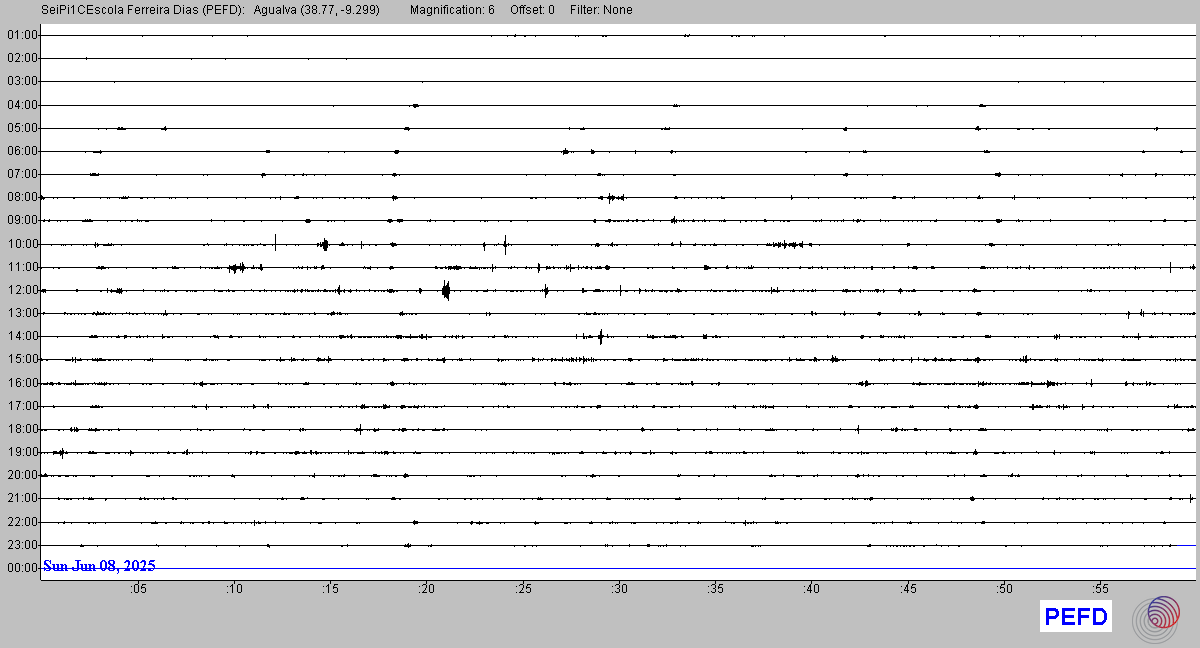This screenshot has height=648, width=1200.
Task: Select the 10:00 hour label
Action: (x=22, y=244)
